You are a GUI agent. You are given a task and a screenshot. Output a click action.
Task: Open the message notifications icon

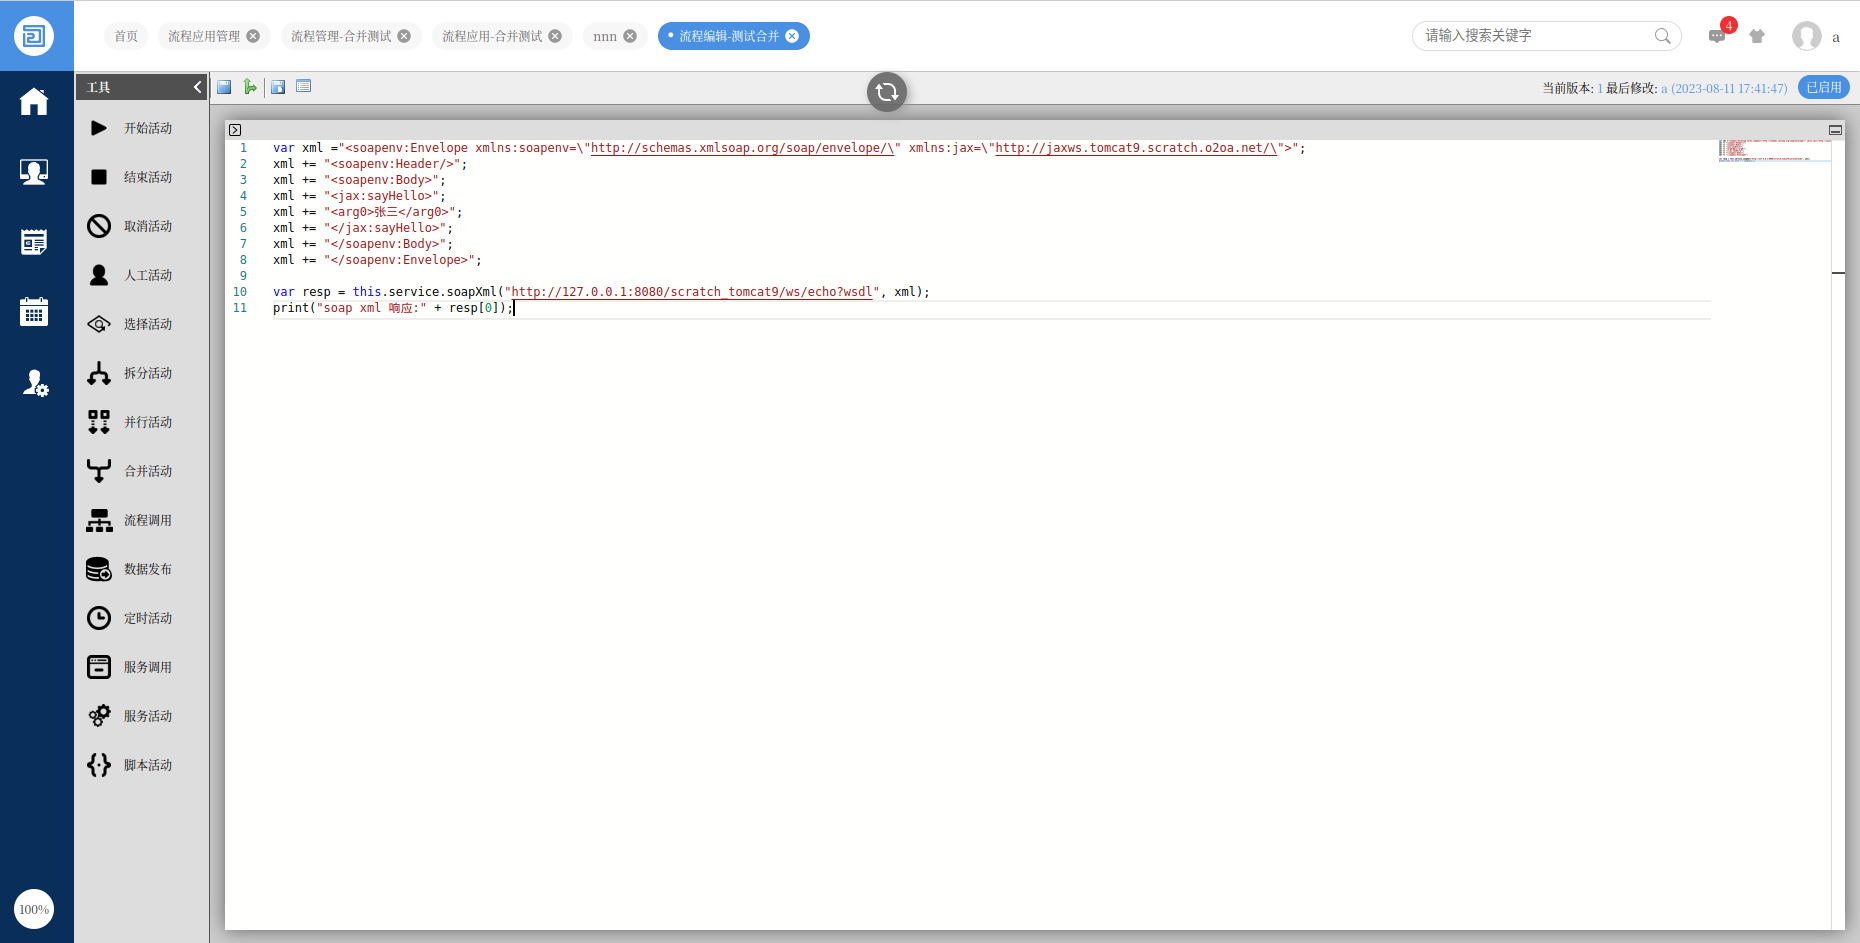pyautogui.click(x=1718, y=36)
